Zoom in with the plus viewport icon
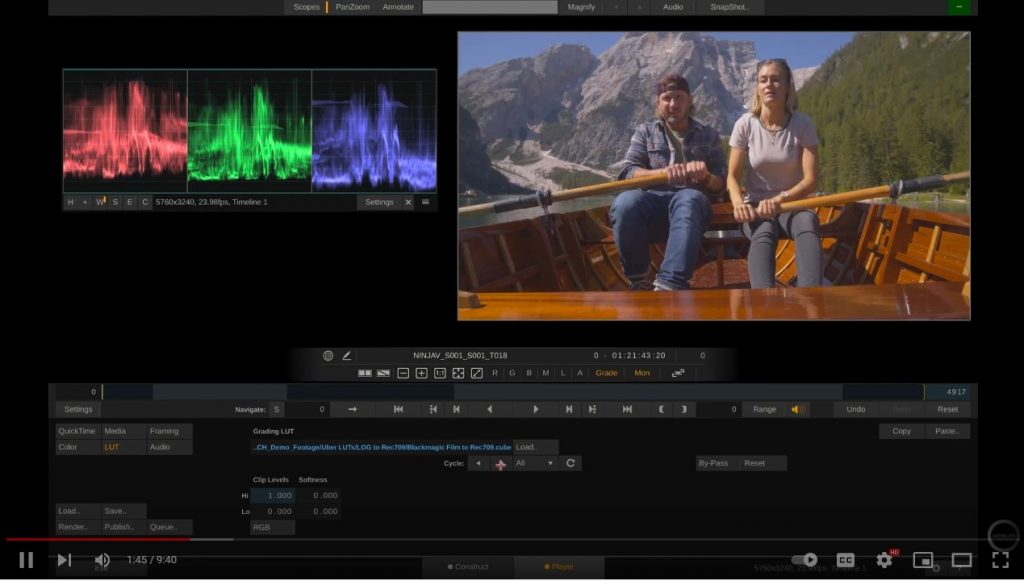 pos(421,373)
